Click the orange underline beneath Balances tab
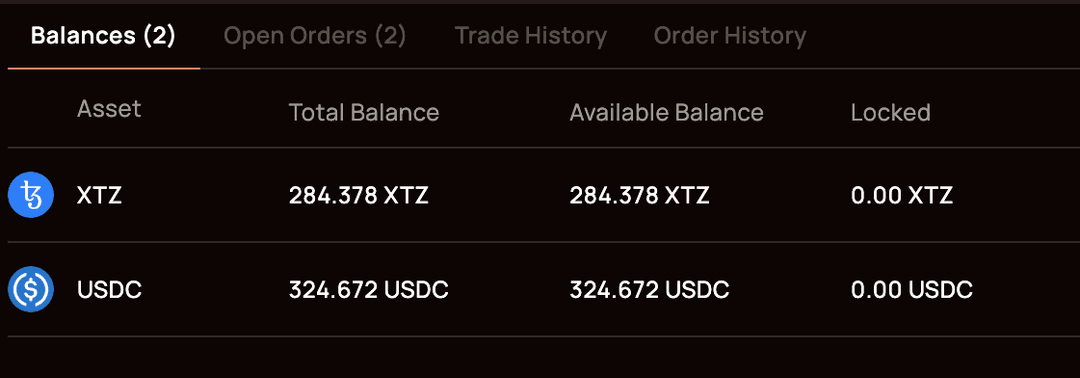Image resolution: width=1080 pixels, height=378 pixels. click(104, 68)
